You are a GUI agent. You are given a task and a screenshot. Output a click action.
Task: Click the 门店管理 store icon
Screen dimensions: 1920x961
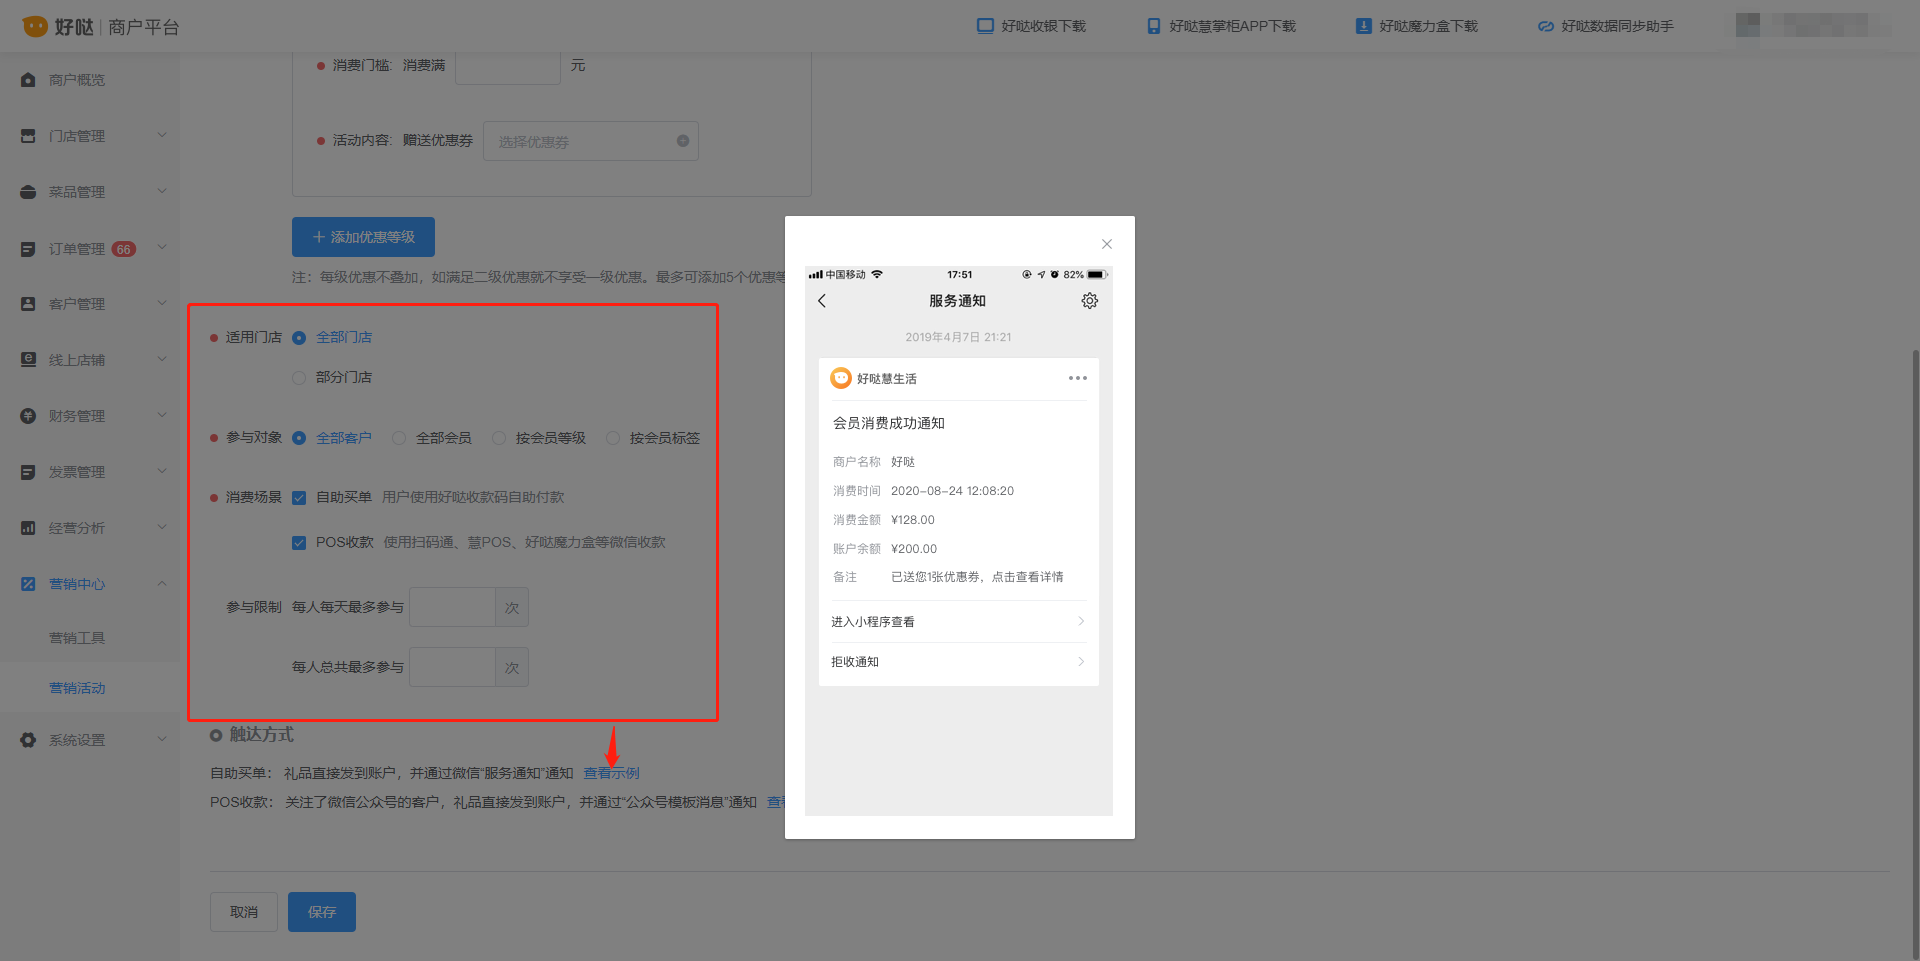(x=28, y=136)
